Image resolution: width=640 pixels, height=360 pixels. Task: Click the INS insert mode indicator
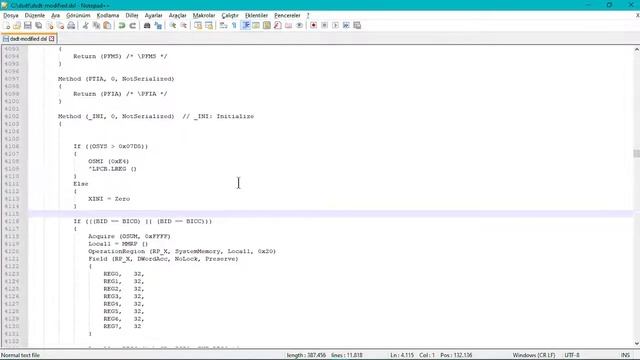(625, 355)
